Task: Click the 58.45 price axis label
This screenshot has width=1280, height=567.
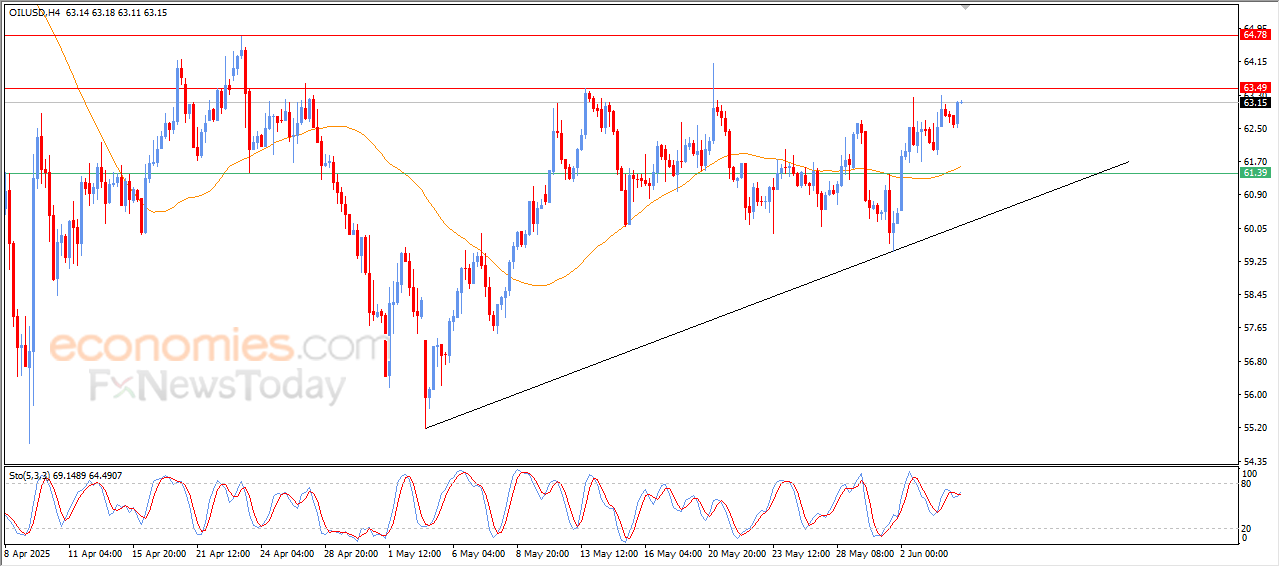Action: [1255, 294]
